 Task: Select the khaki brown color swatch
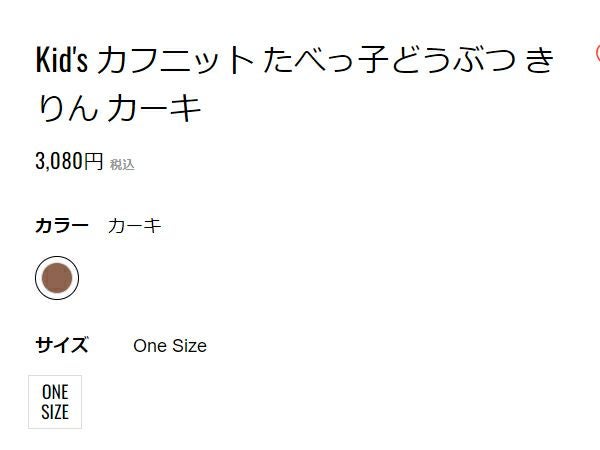click(57, 278)
